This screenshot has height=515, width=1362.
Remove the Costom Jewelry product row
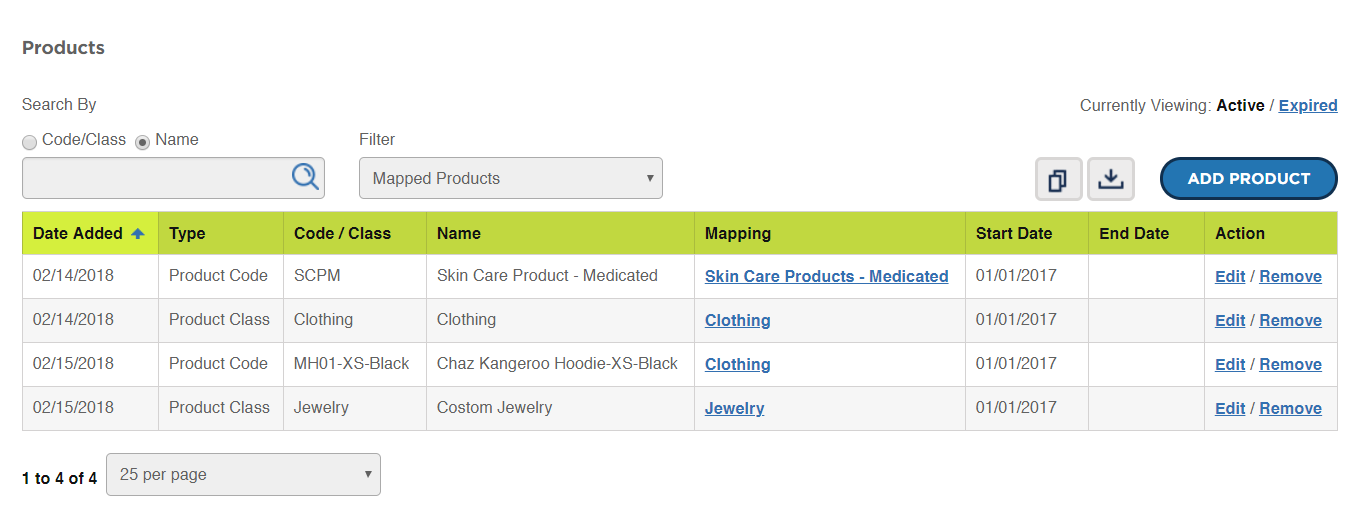pyautogui.click(x=1290, y=408)
